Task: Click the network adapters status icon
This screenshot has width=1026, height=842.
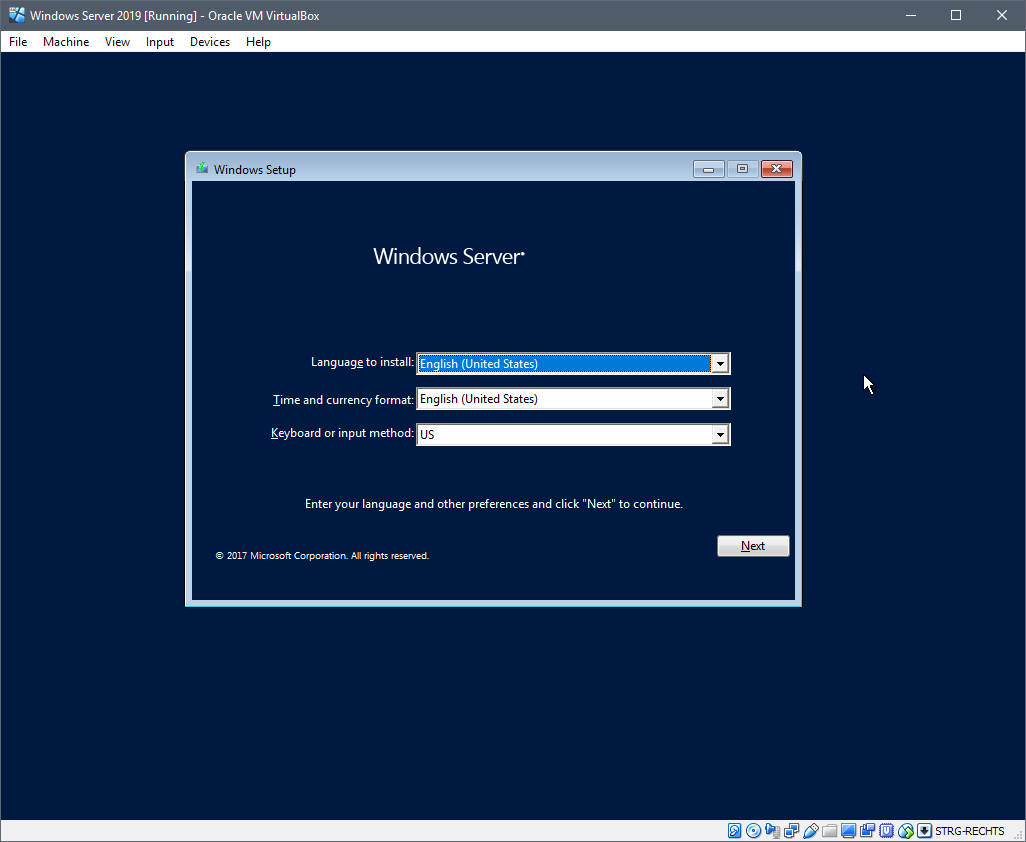Action: click(x=791, y=831)
